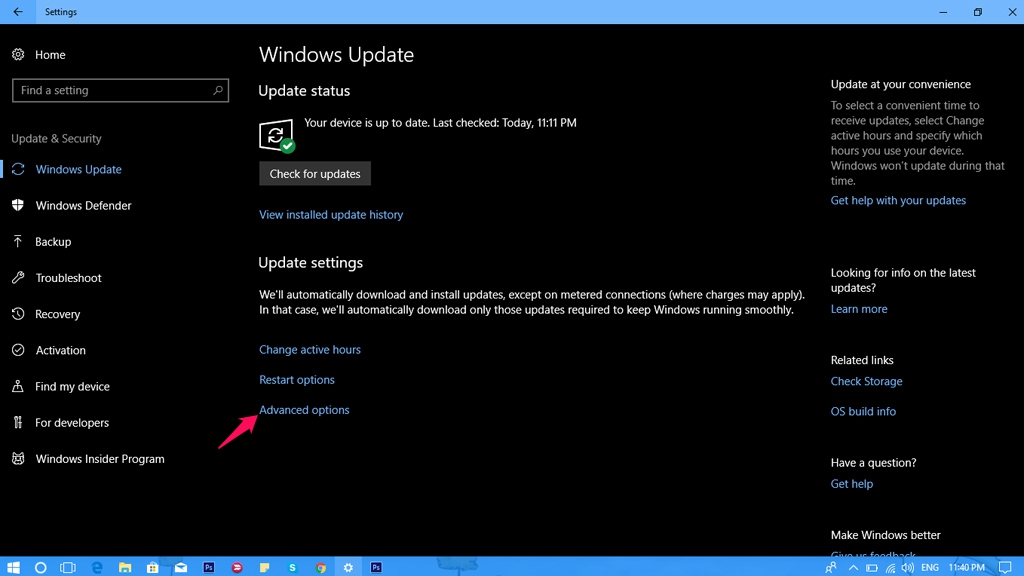Click the red round app icon on the taskbar

(237, 567)
